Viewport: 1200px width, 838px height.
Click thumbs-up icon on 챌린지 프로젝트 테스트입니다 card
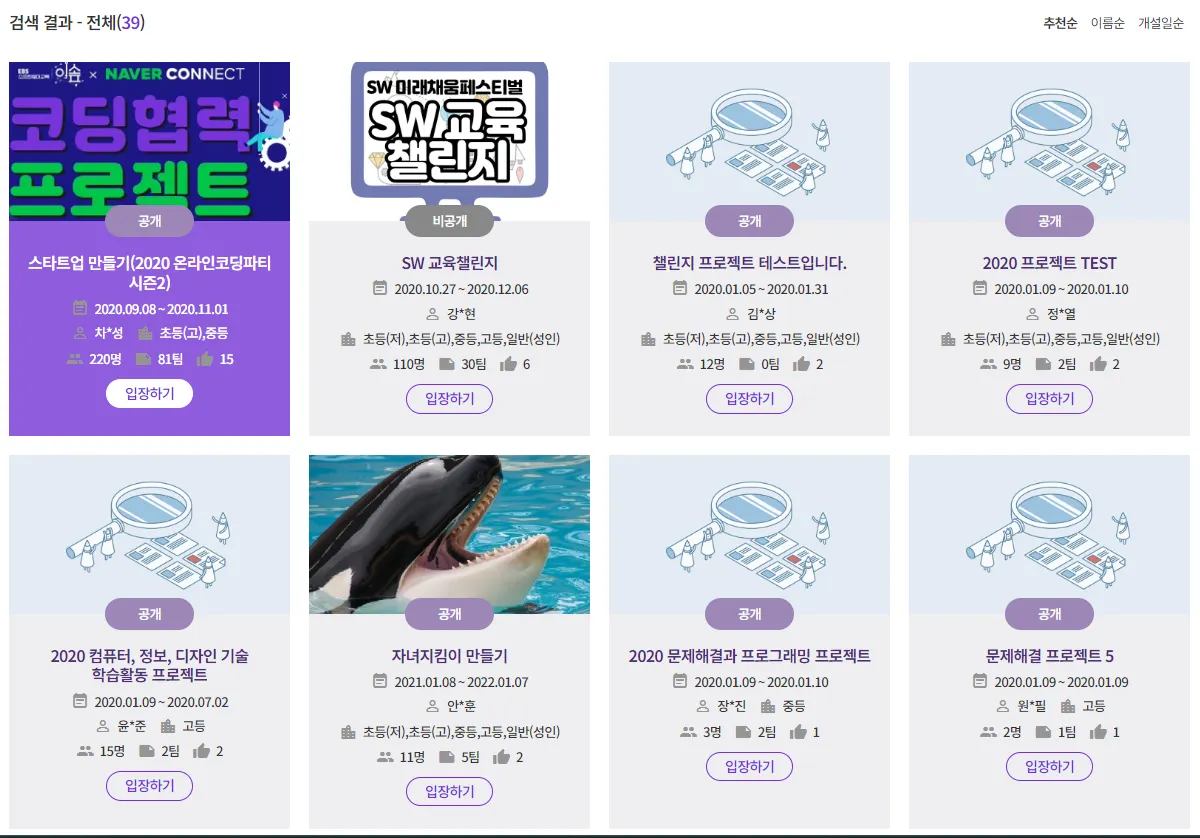pos(800,364)
